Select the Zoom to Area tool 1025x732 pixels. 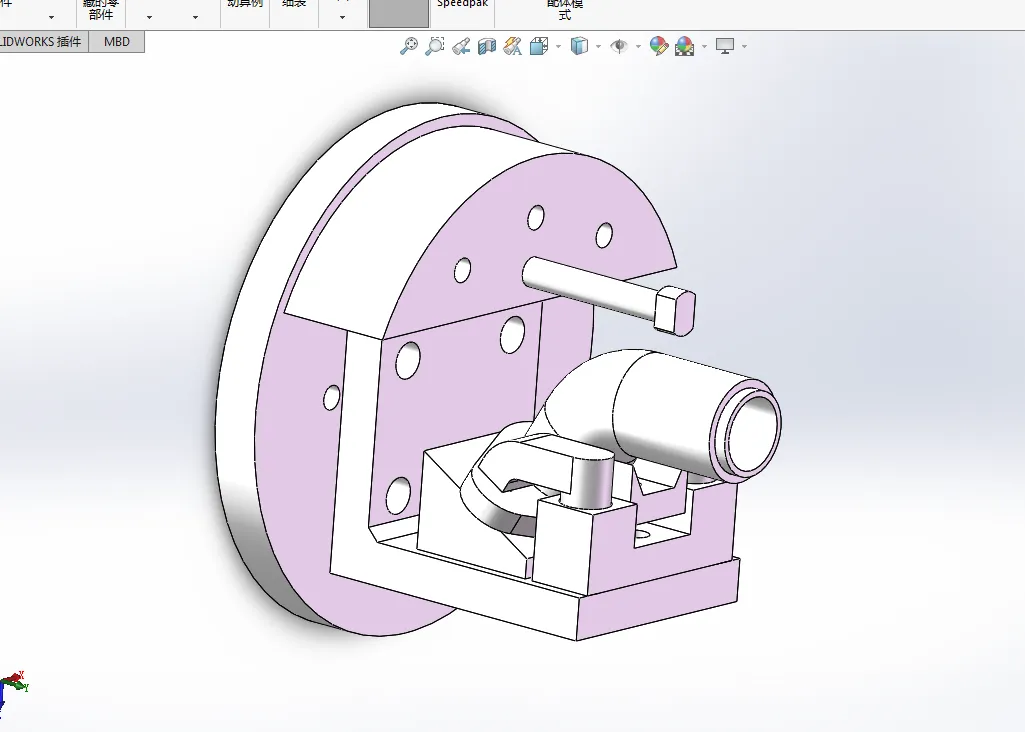[435, 46]
